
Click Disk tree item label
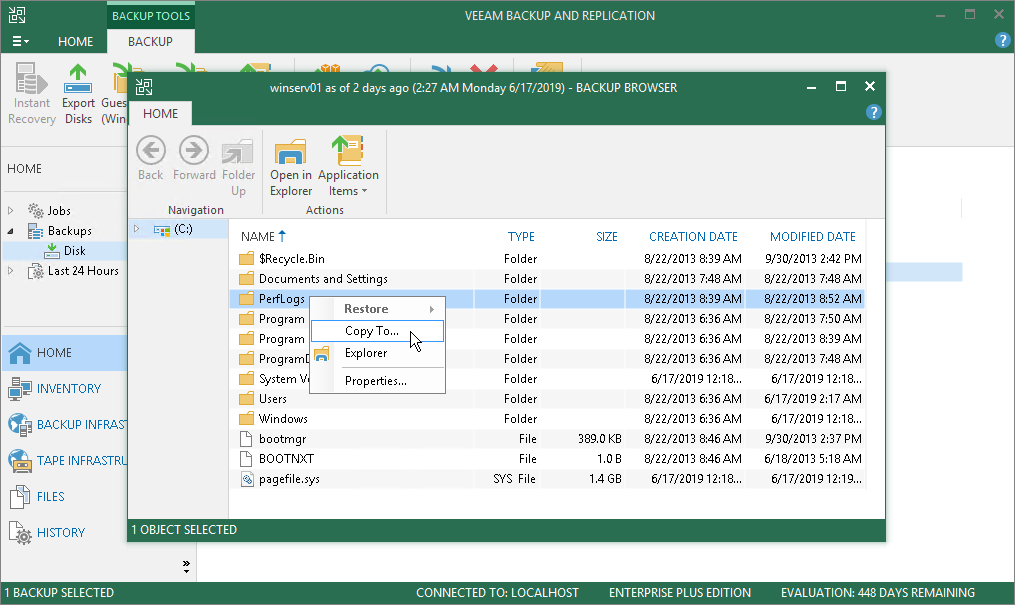74,251
